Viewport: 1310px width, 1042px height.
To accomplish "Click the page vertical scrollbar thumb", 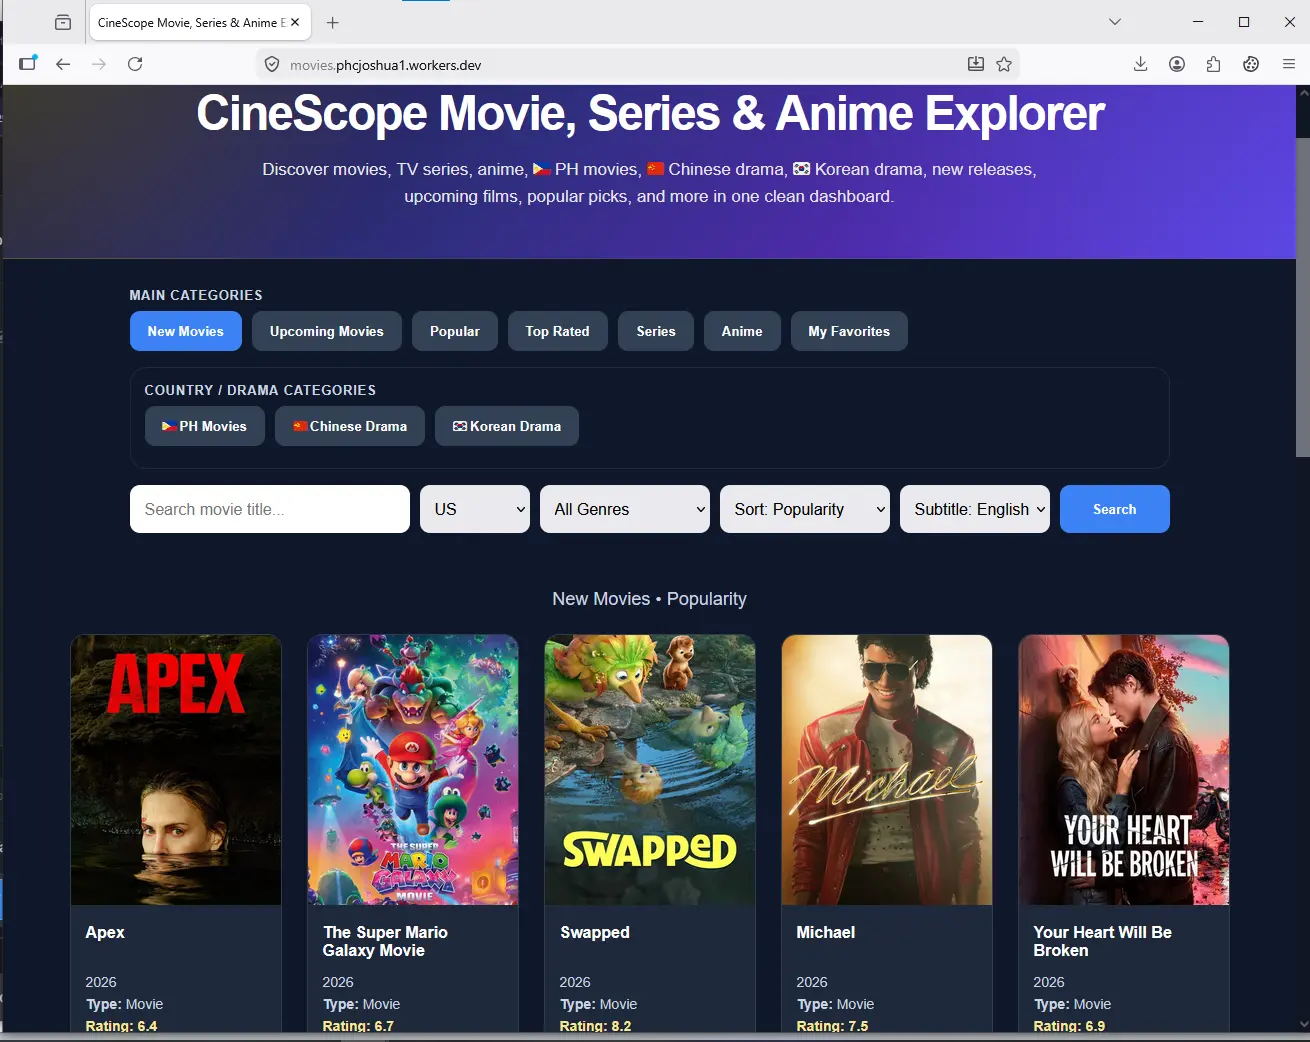I will (1302, 296).
